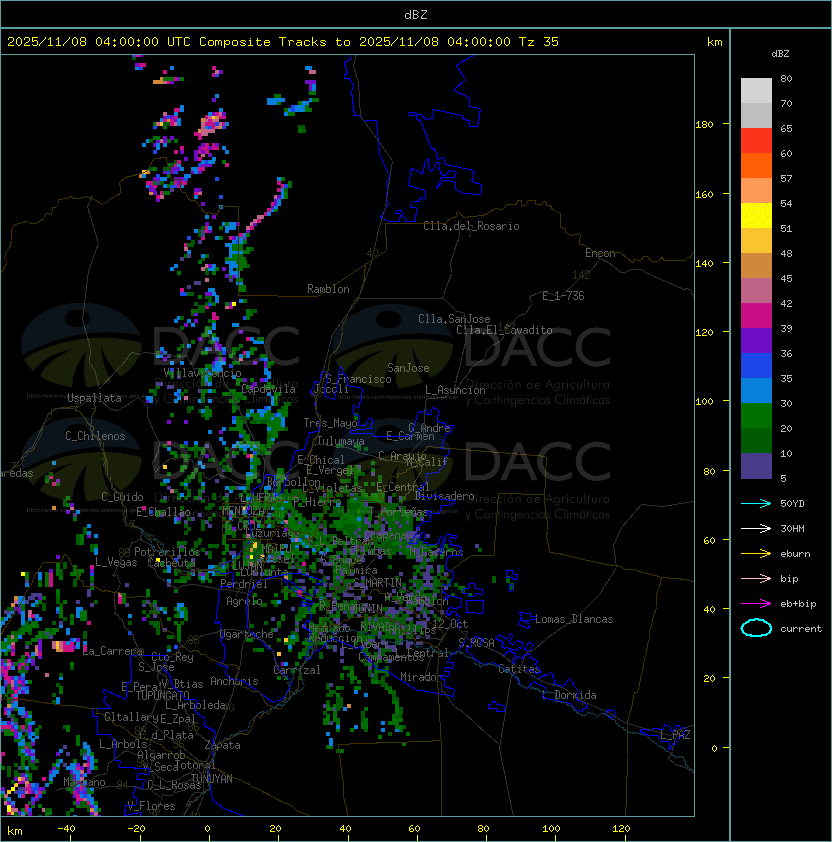Click the Potrerillos map label
Viewport: 832px width, 842px height.
pyautogui.click(x=167, y=552)
